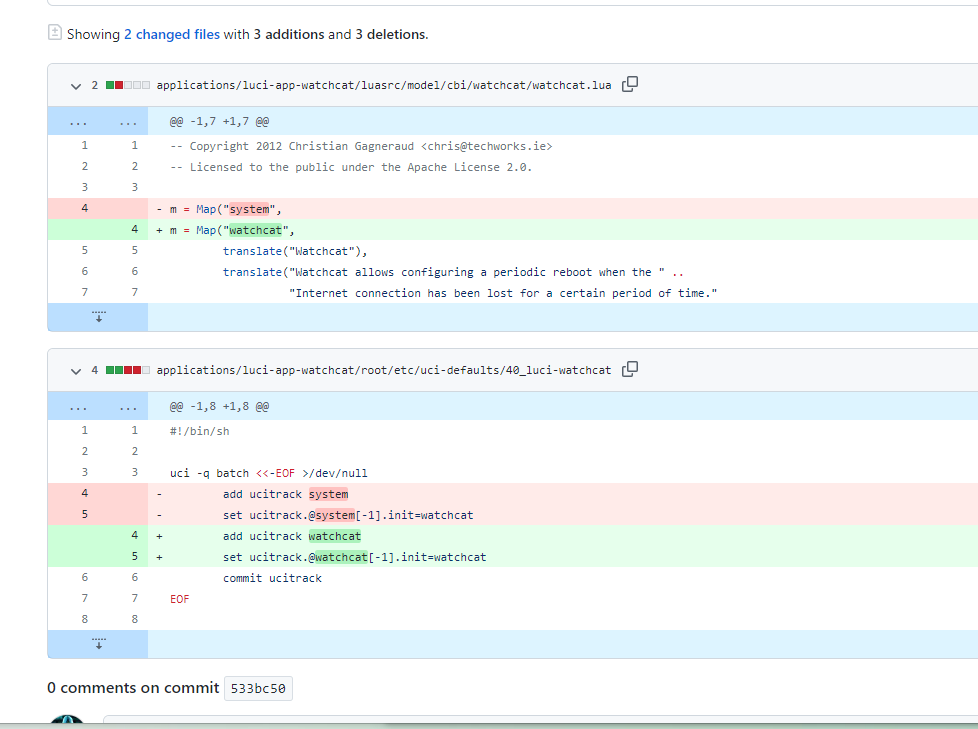This screenshot has width=978, height=729.
Task: Collapse the 40_luci-watchcat file diff
Action: coord(76,369)
